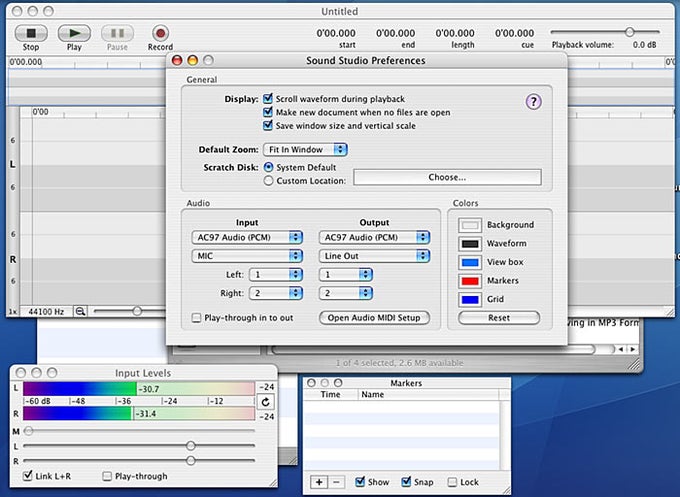680x497 pixels.
Task: Start recording with the Record button
Action: [160, 33]
